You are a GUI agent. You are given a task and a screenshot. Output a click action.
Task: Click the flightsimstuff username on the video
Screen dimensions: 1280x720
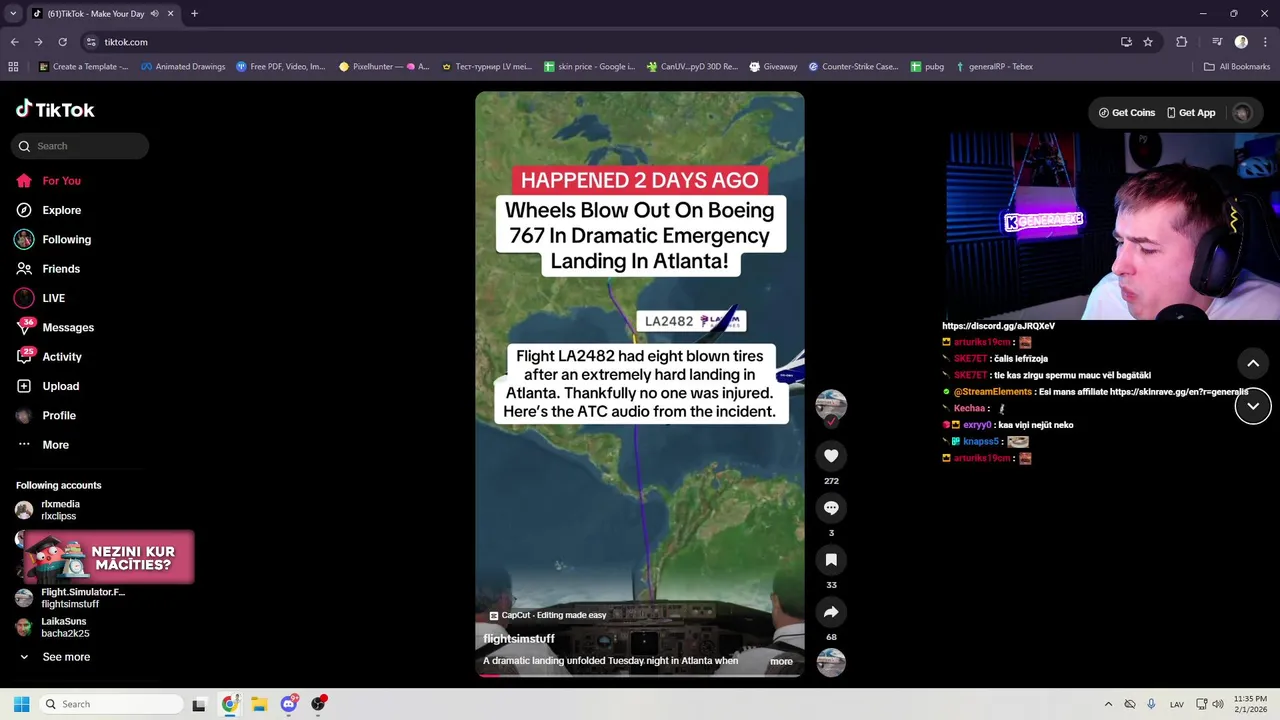coord(518,639)
